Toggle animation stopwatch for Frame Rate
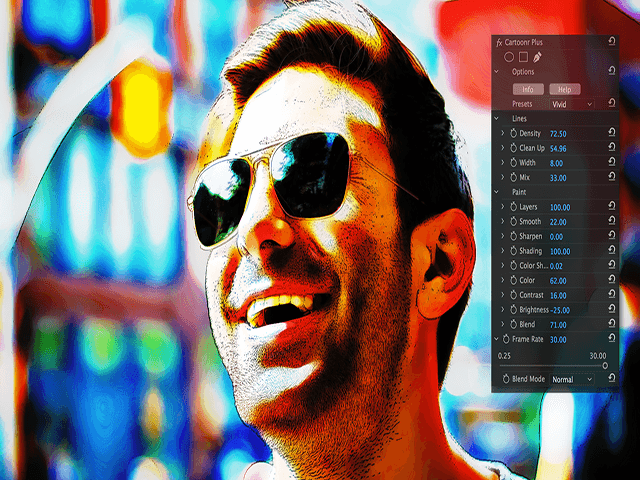The image size is (640, 480). 506,339
